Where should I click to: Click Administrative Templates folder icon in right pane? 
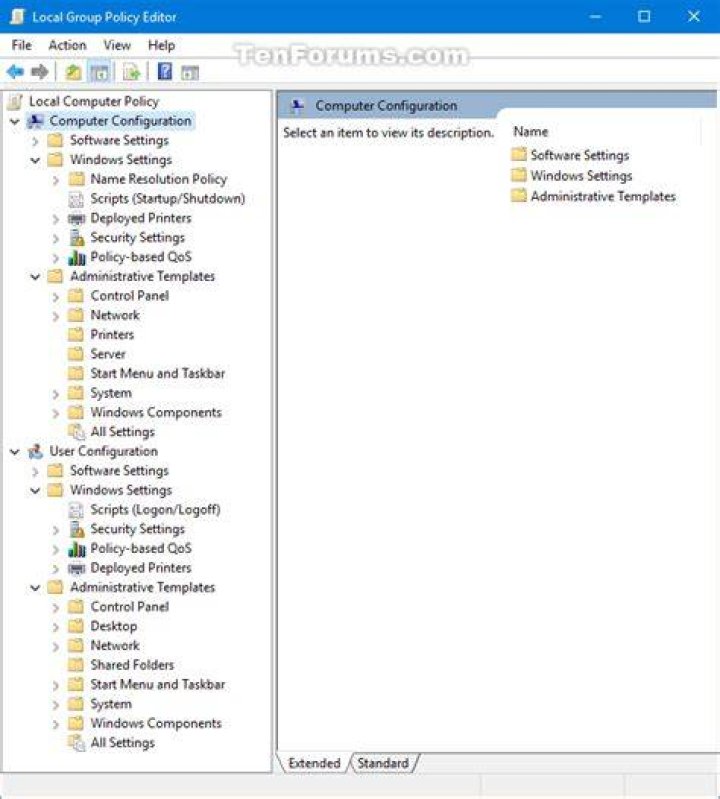pyautogui.click(x=519, y=196)
